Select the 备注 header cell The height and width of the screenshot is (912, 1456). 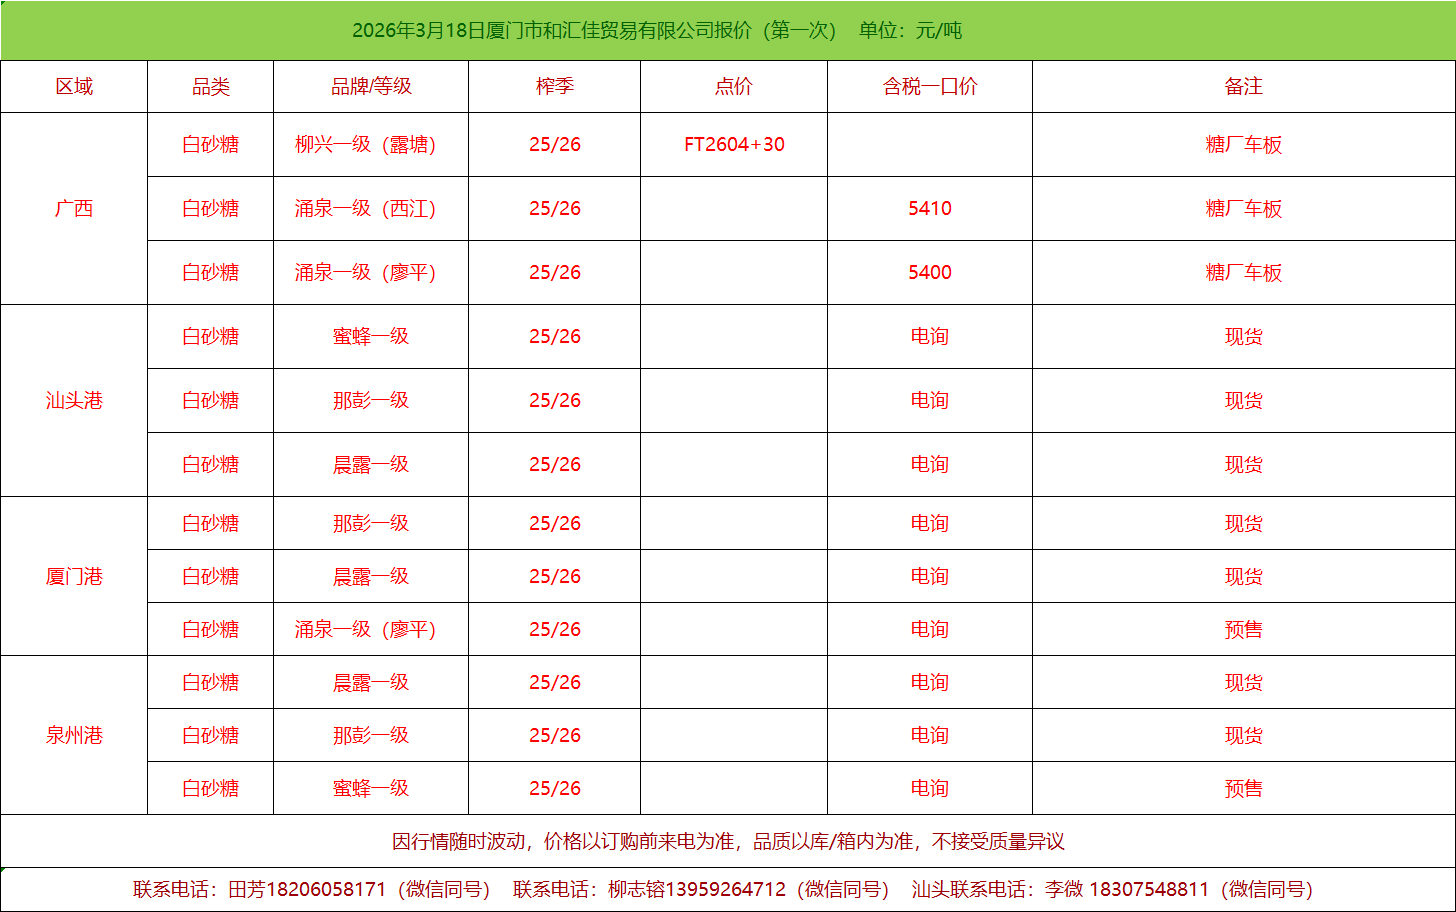[1243, 87]
